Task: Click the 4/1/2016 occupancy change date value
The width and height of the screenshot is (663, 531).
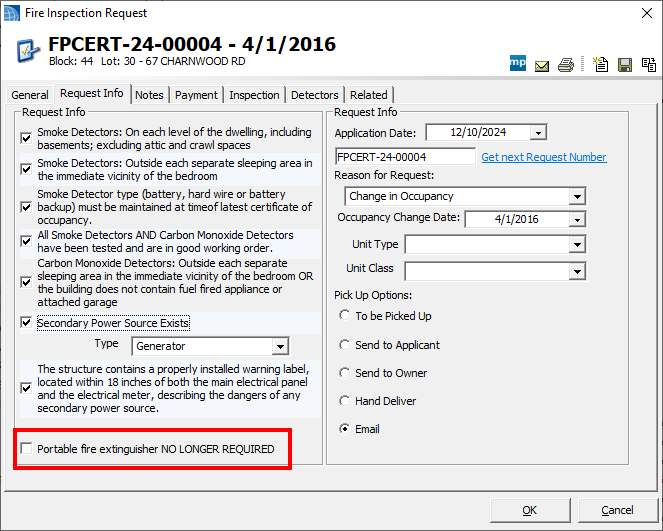Action: [516, 219]
